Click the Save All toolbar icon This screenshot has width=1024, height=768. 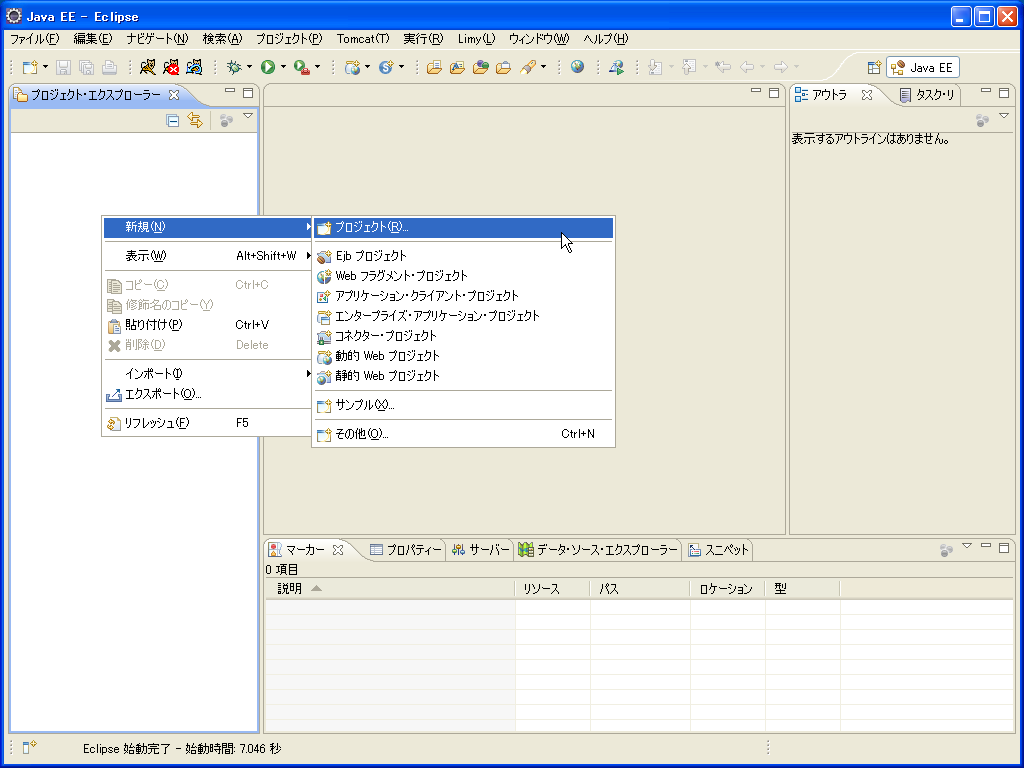point(86,67)
